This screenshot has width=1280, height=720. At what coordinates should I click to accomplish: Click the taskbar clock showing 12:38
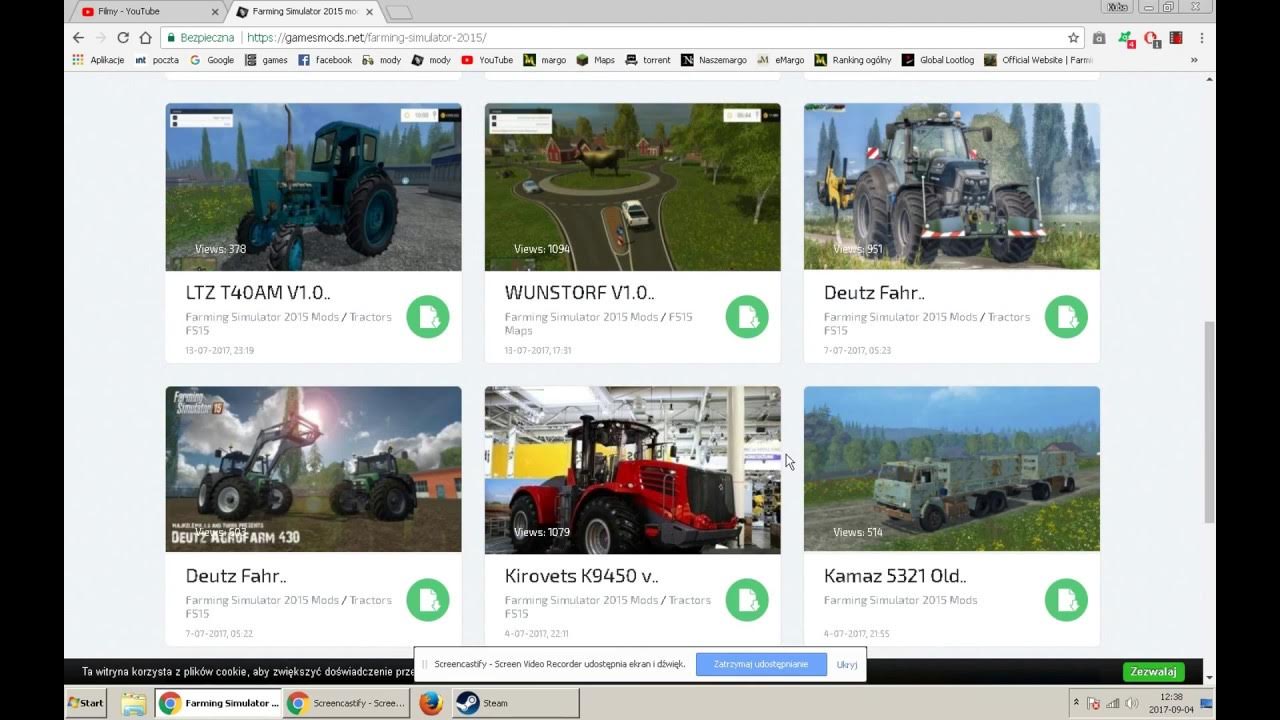pyautogui.click(x=1169, y=703)
